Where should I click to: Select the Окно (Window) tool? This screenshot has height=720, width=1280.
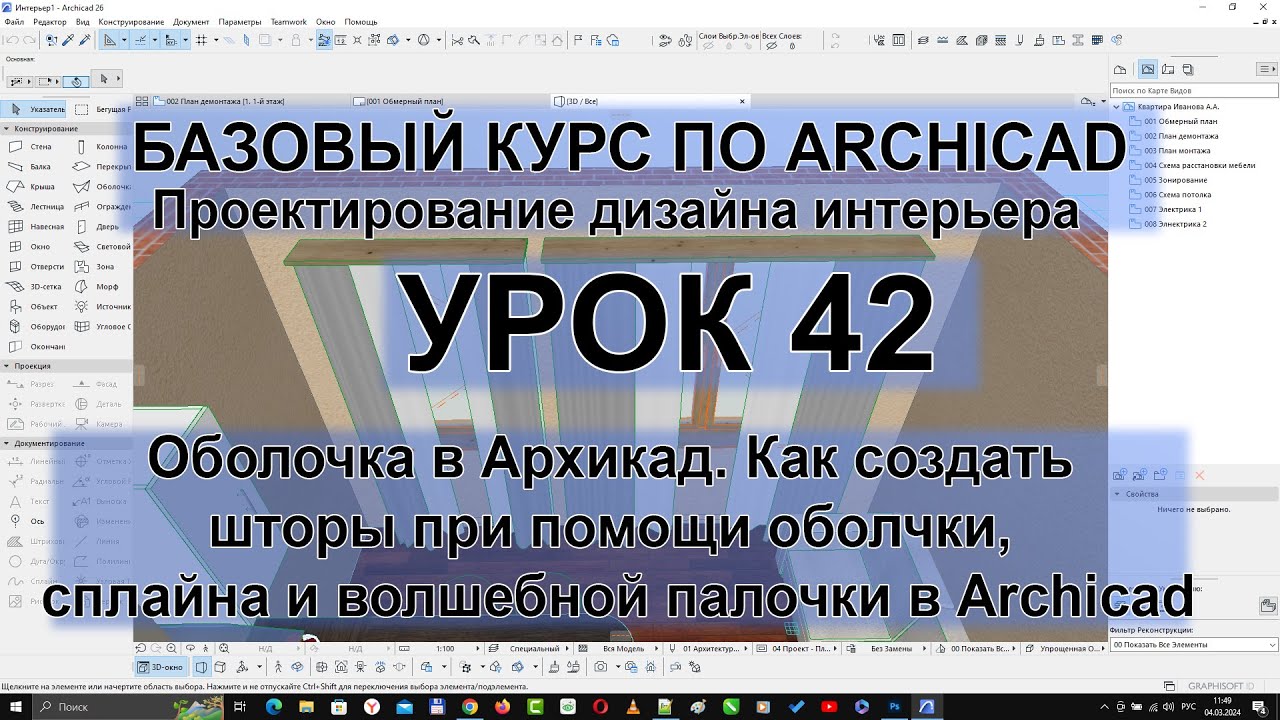[34, 247]
